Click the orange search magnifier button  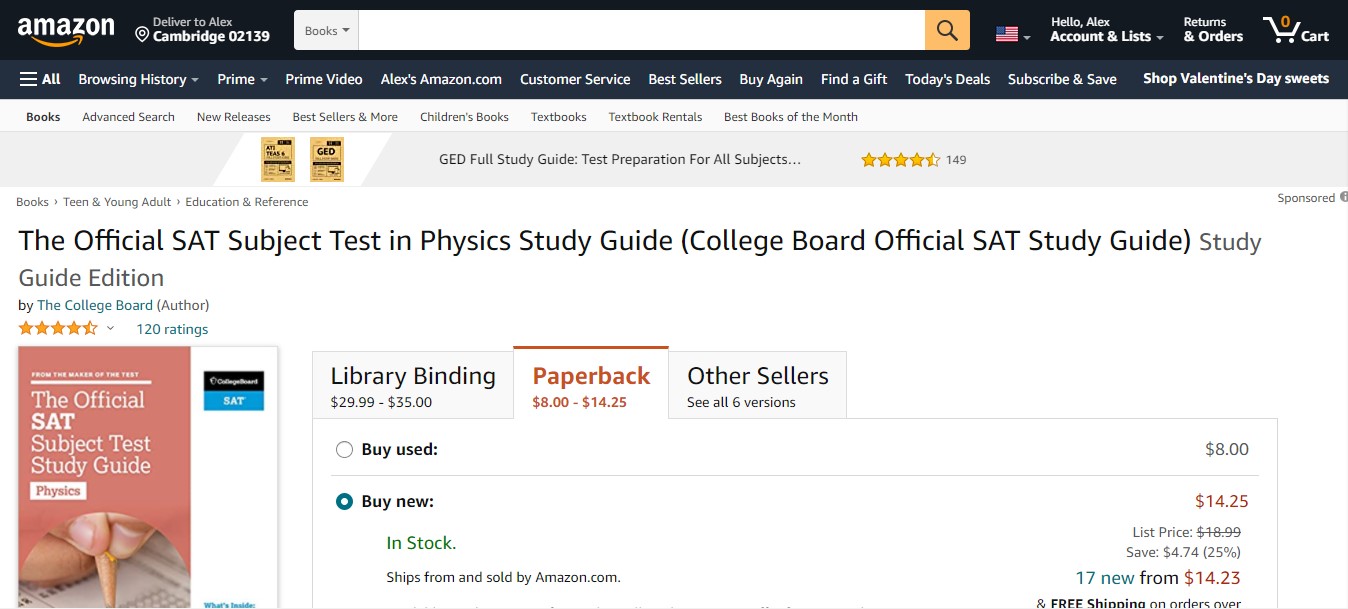[x=947, y=30]
